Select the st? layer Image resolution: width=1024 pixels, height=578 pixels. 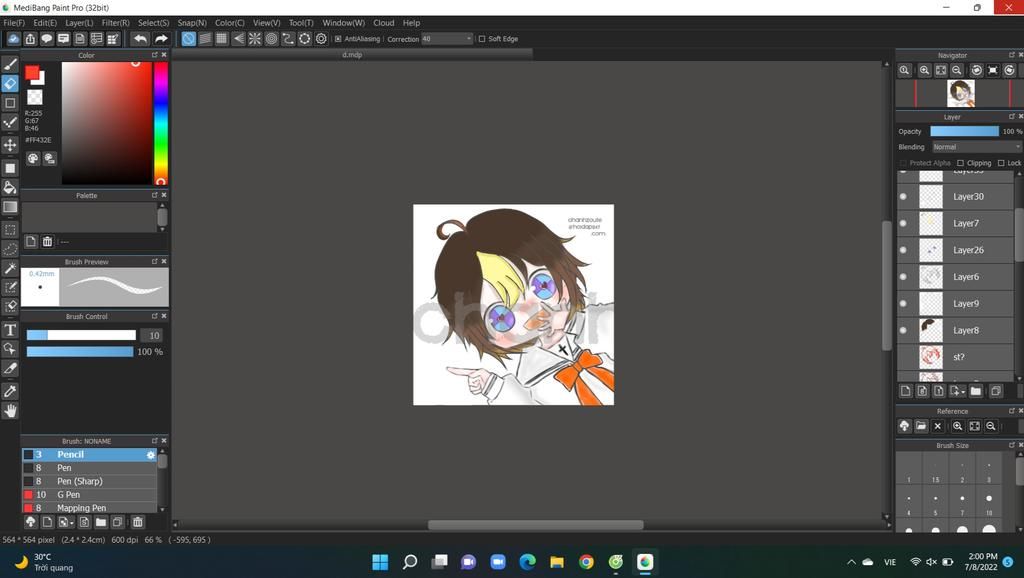tap(957, 357)
